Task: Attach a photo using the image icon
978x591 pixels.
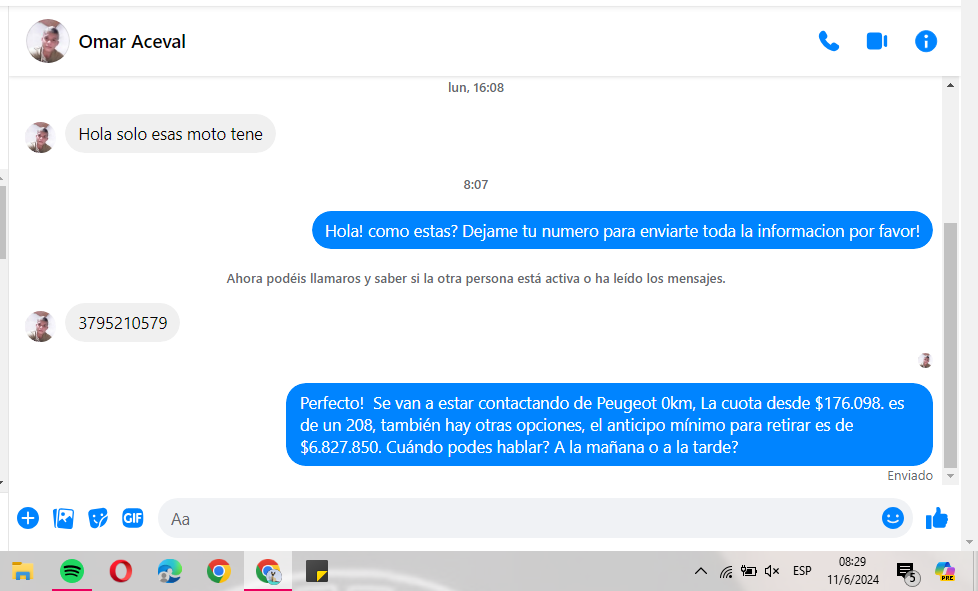Action: coord(64,518)
